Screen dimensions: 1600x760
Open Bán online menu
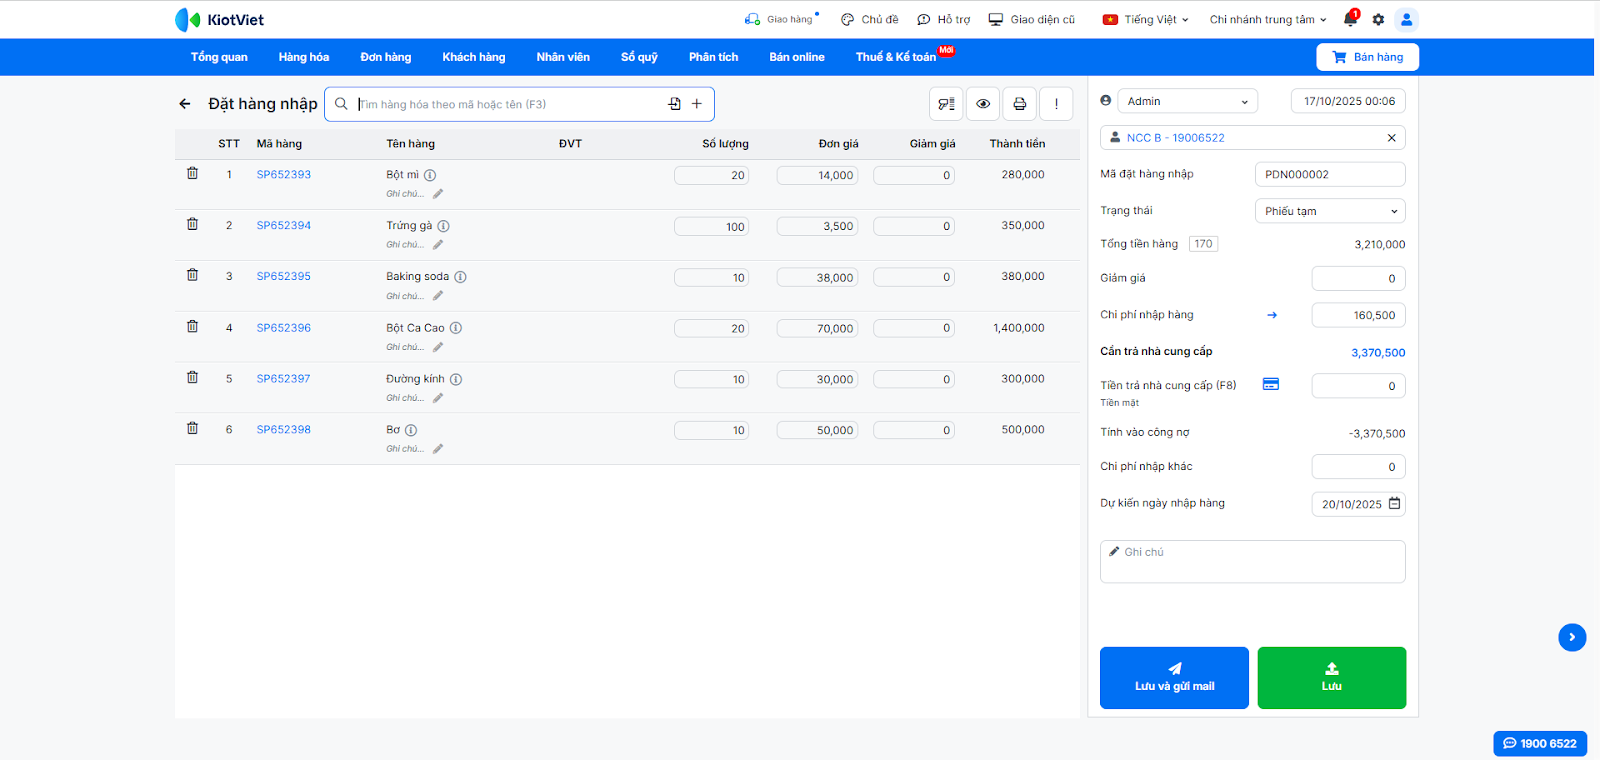tap(797, 57)
